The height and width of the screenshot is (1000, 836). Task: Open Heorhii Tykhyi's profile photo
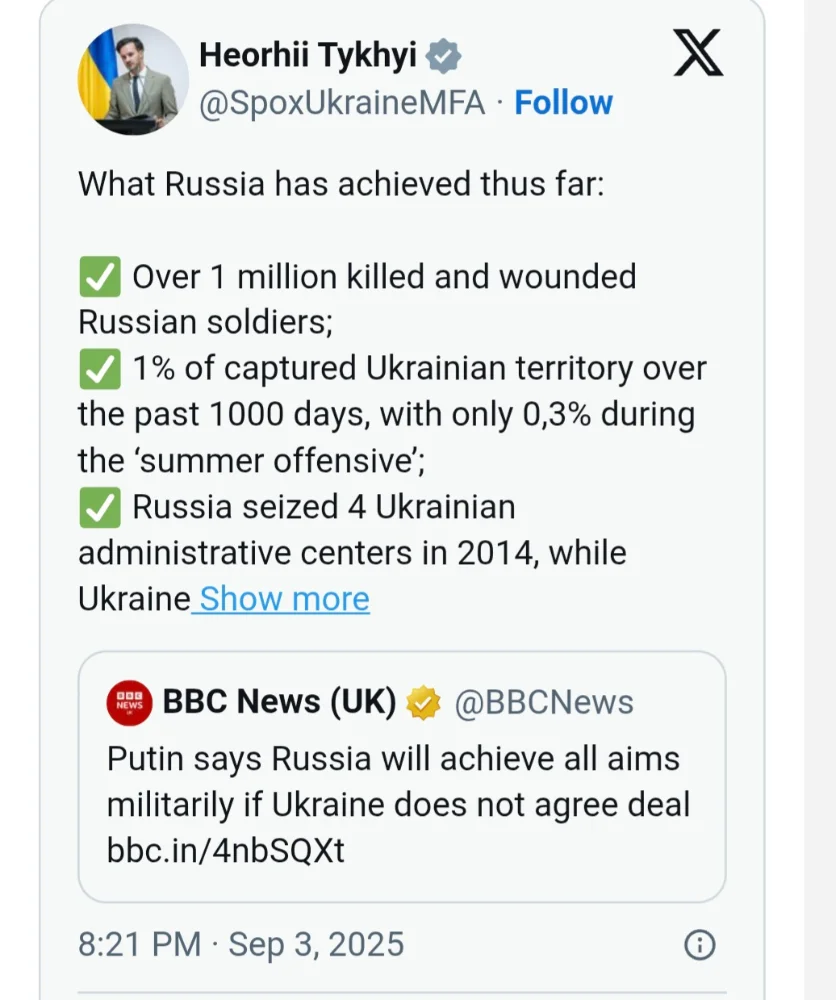click(x=133, y=79)
